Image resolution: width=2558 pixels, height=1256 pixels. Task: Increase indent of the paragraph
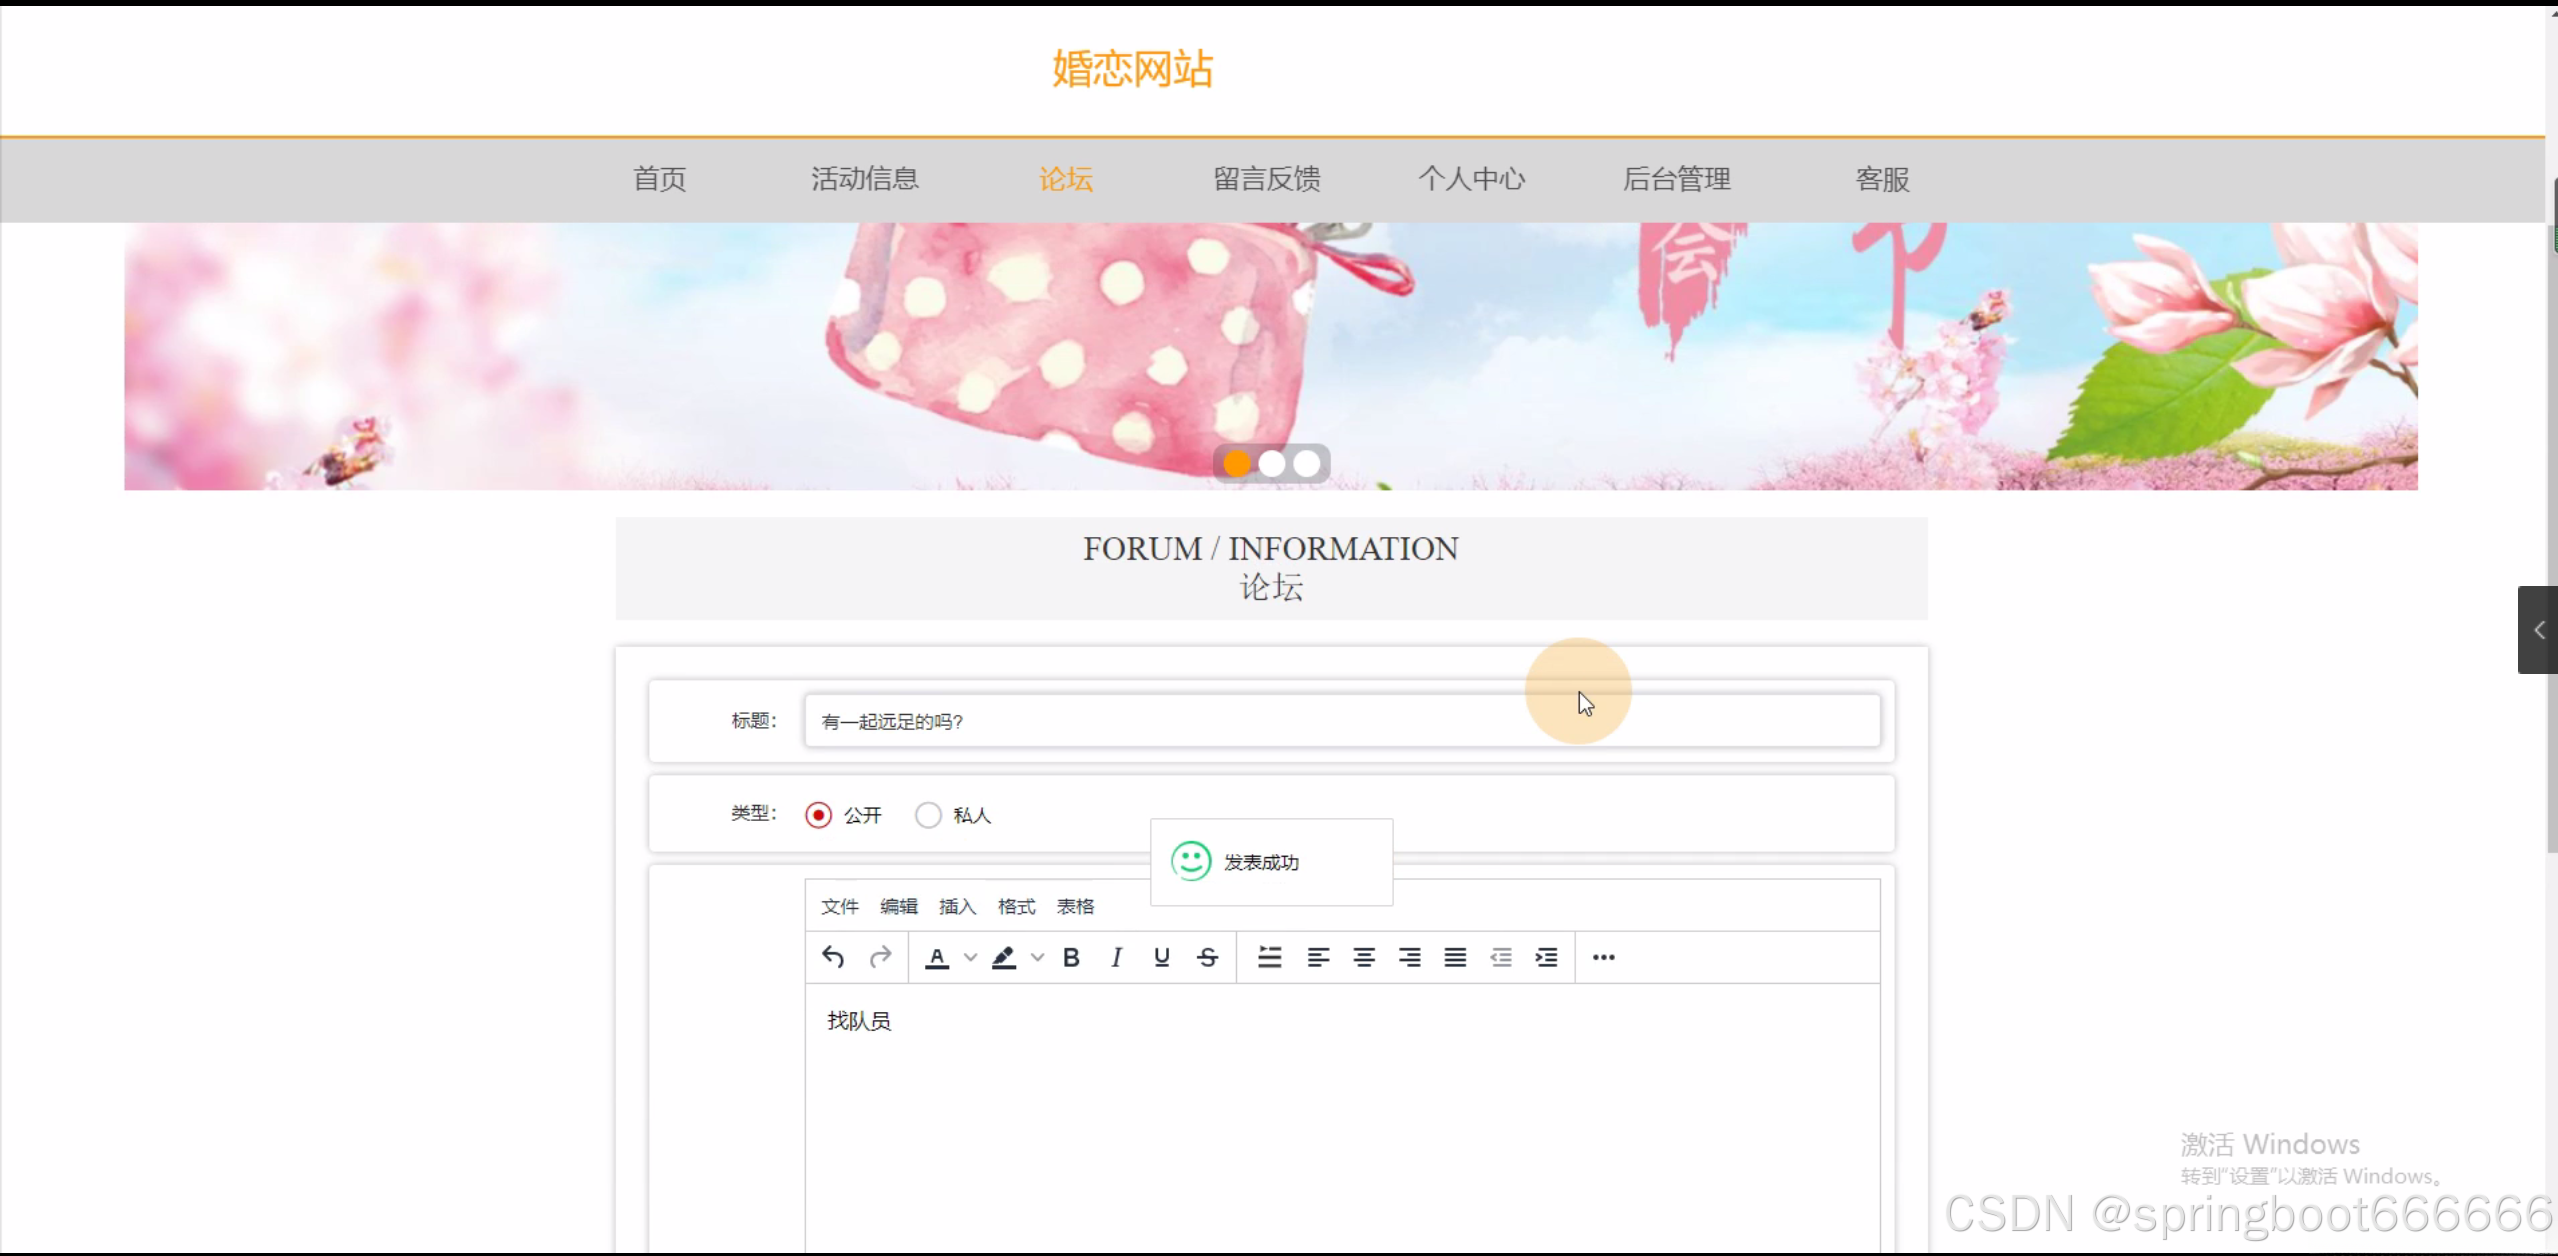tap(1546, 957)
